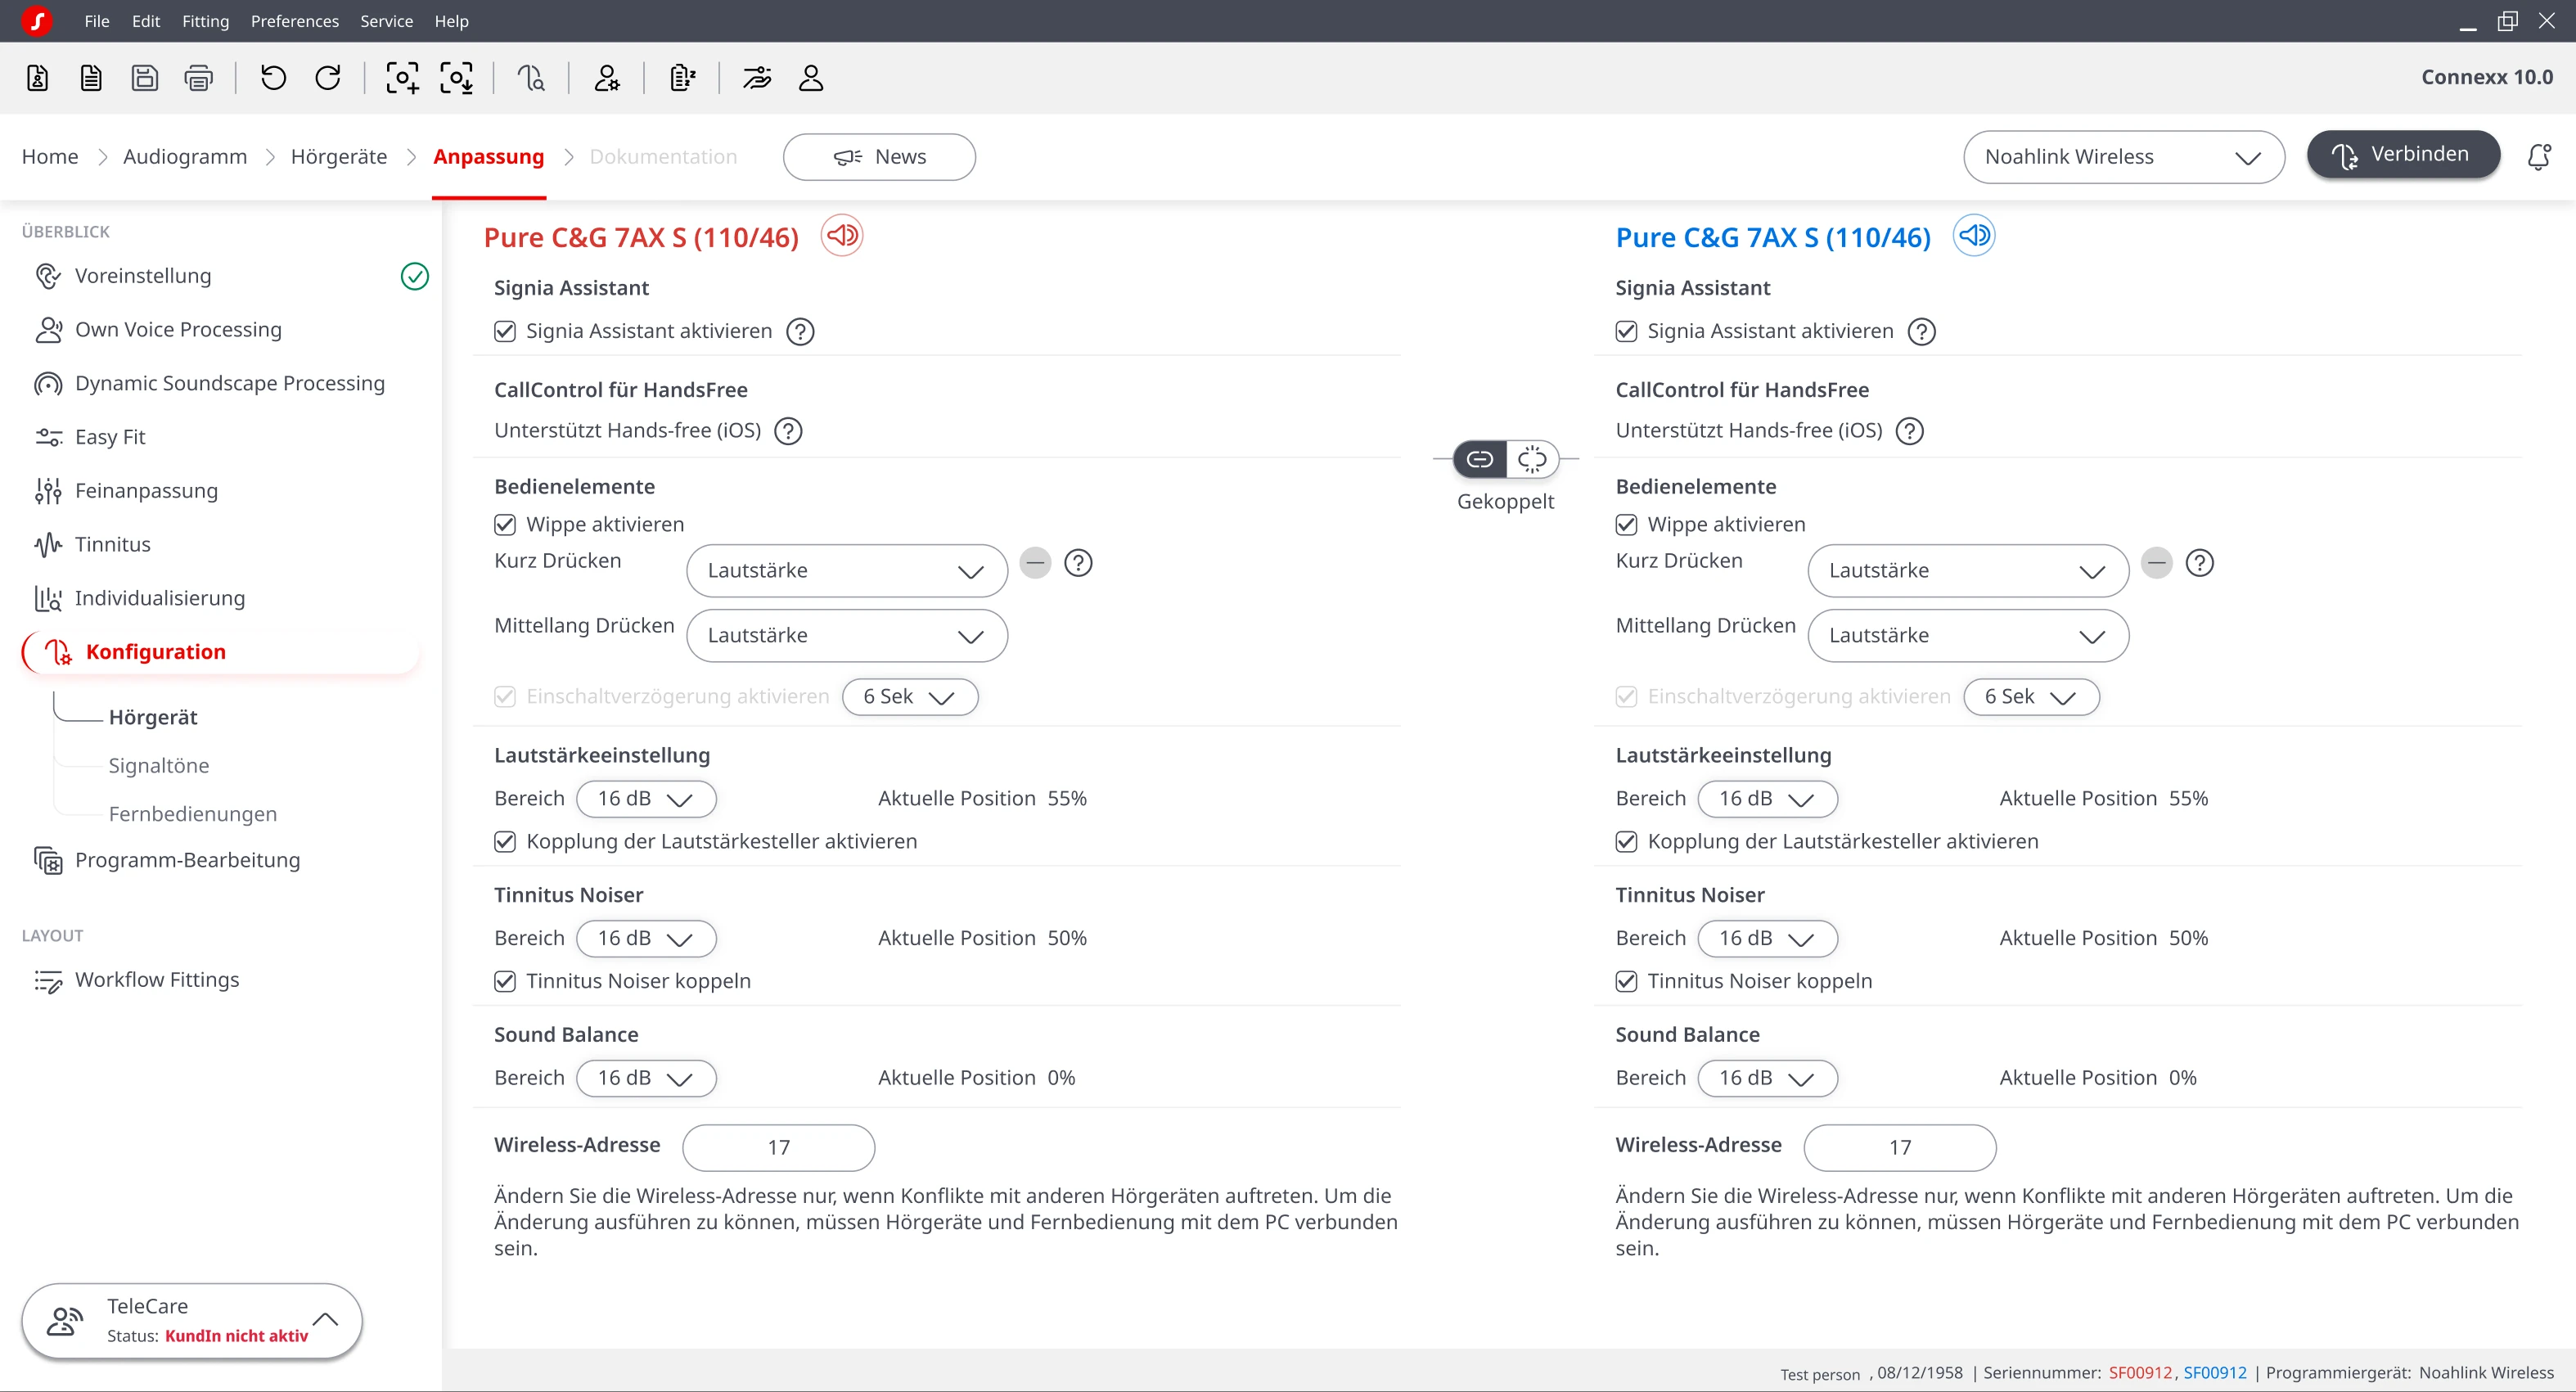The image size is (2576, 1392).
Task: Click the Print icon in toolbar
Action: tap(199, 78)
